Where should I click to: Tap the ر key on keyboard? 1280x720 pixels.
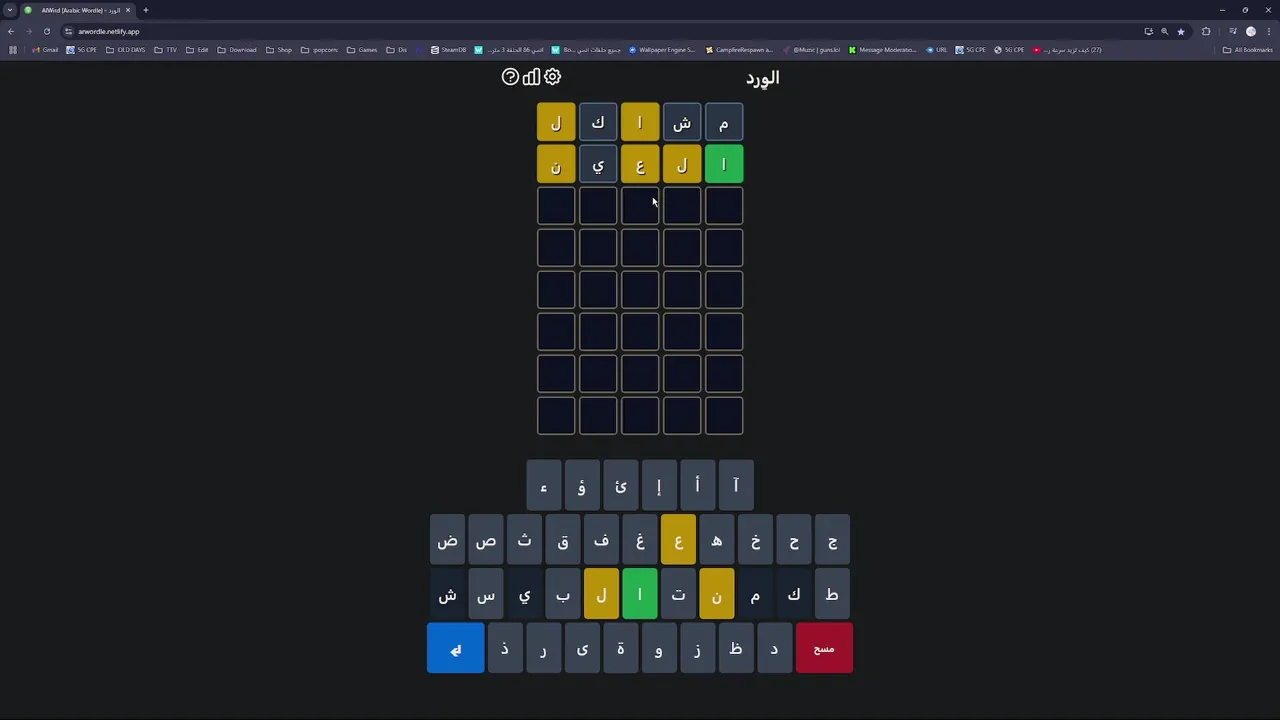point(543,649)
